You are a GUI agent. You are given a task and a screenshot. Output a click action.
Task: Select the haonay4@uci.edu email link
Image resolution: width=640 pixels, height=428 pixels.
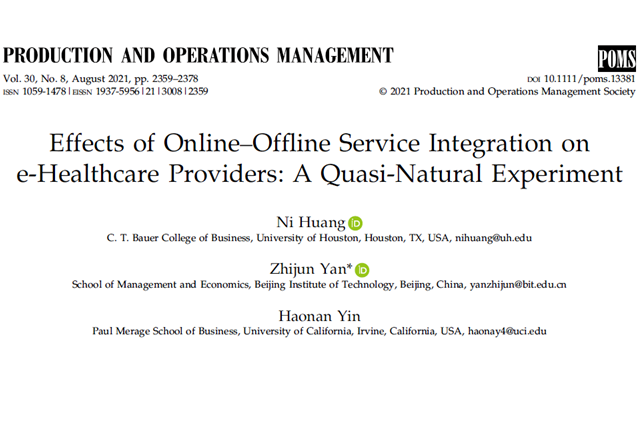point(508,331)
